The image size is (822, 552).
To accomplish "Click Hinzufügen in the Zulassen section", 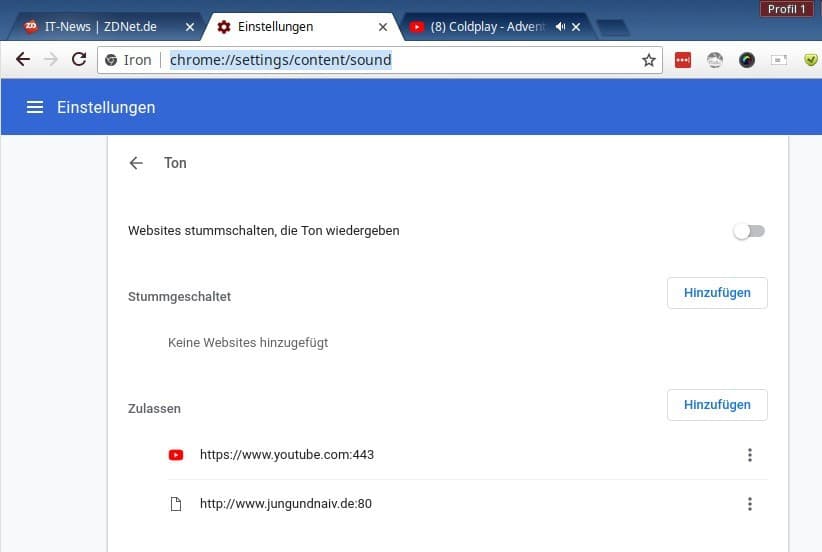I will point(717,405).
